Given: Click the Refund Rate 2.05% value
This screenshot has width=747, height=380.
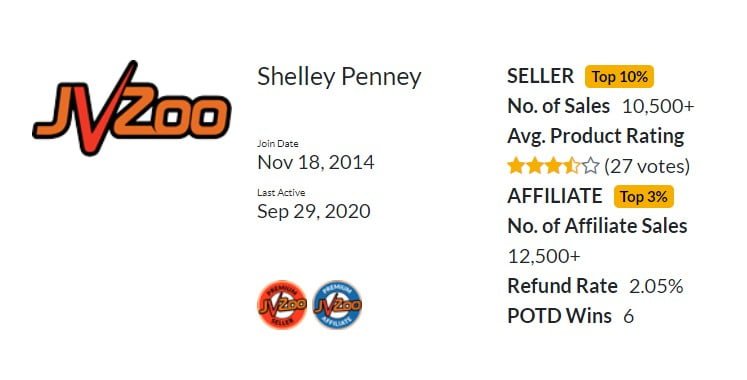Looking at the screenshot, I should tap(656, 287).
